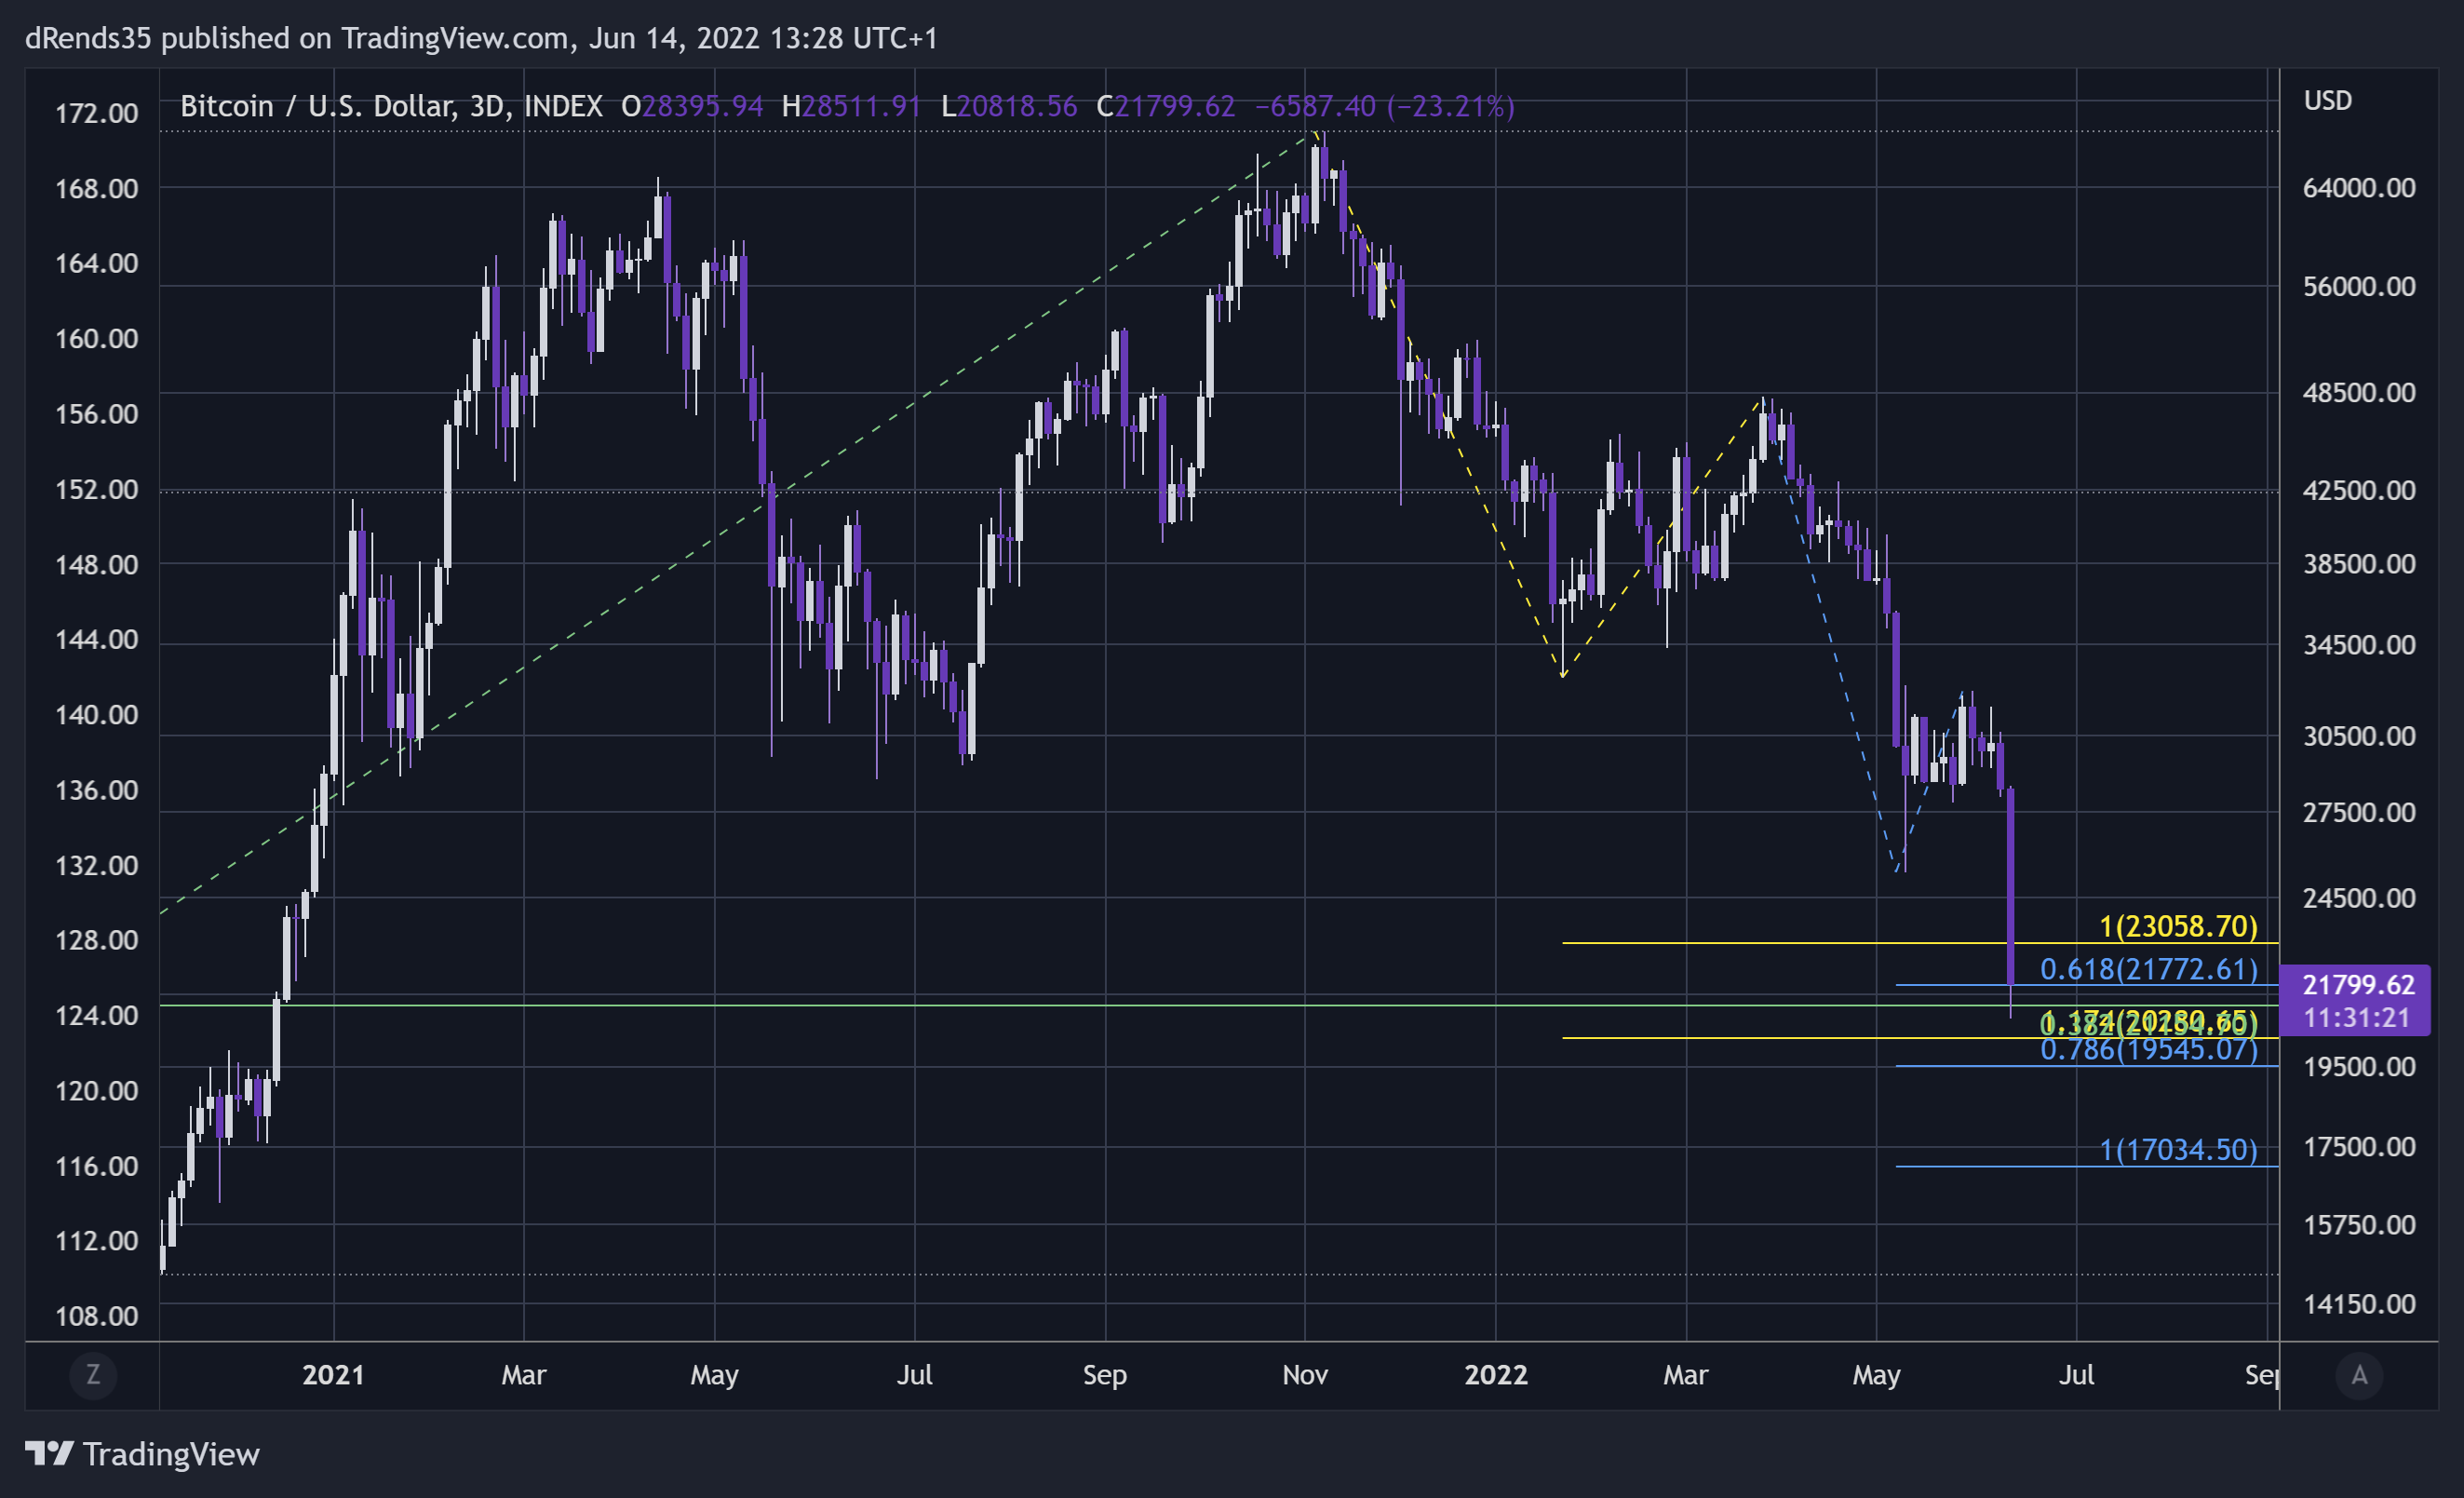Click the published by dRends35 header text
The width and height of the screenshot is (2464, 1498).
click(481, 38)
